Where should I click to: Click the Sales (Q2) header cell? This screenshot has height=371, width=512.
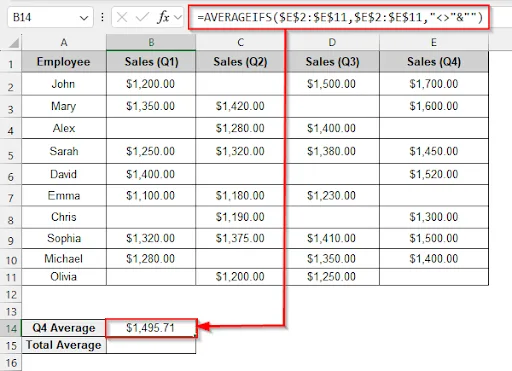coord(240,62)
